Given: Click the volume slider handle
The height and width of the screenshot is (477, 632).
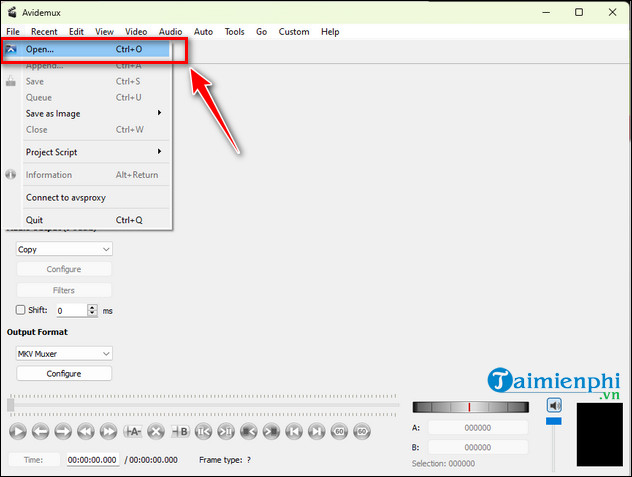Looking at the screenshot, I should (x=554, y=421).
